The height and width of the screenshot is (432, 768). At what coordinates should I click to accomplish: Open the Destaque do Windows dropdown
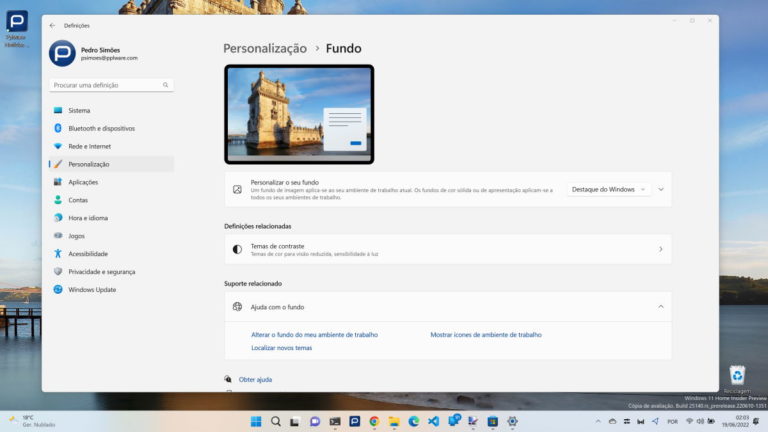point(609,189)
